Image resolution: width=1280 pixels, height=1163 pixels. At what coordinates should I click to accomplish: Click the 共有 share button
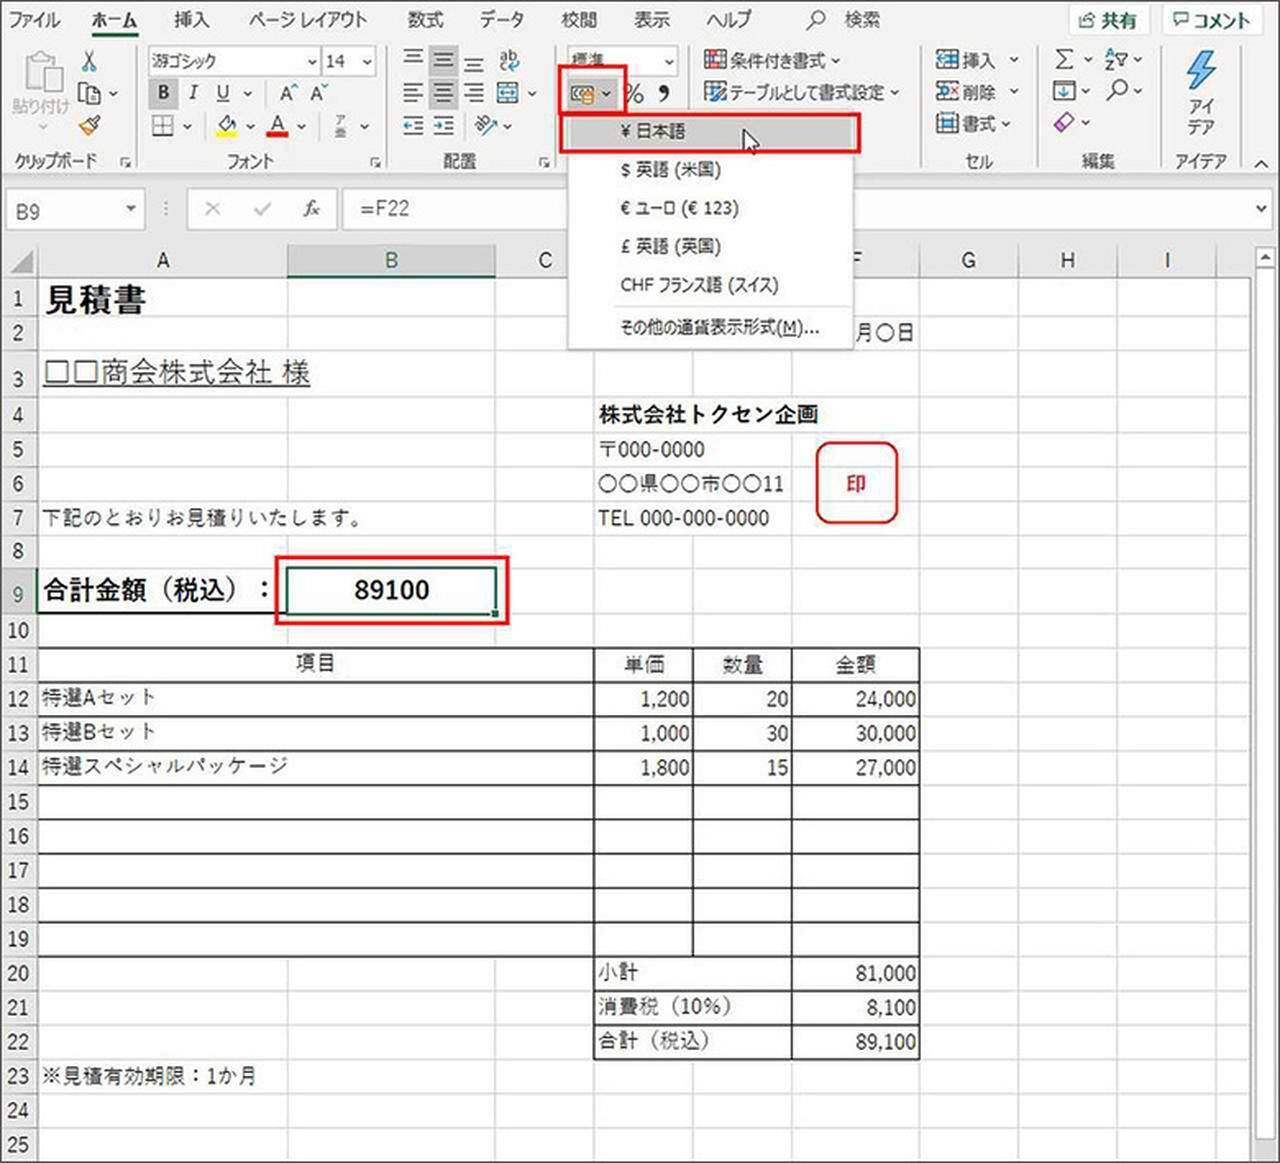(x=1108, y=21)
